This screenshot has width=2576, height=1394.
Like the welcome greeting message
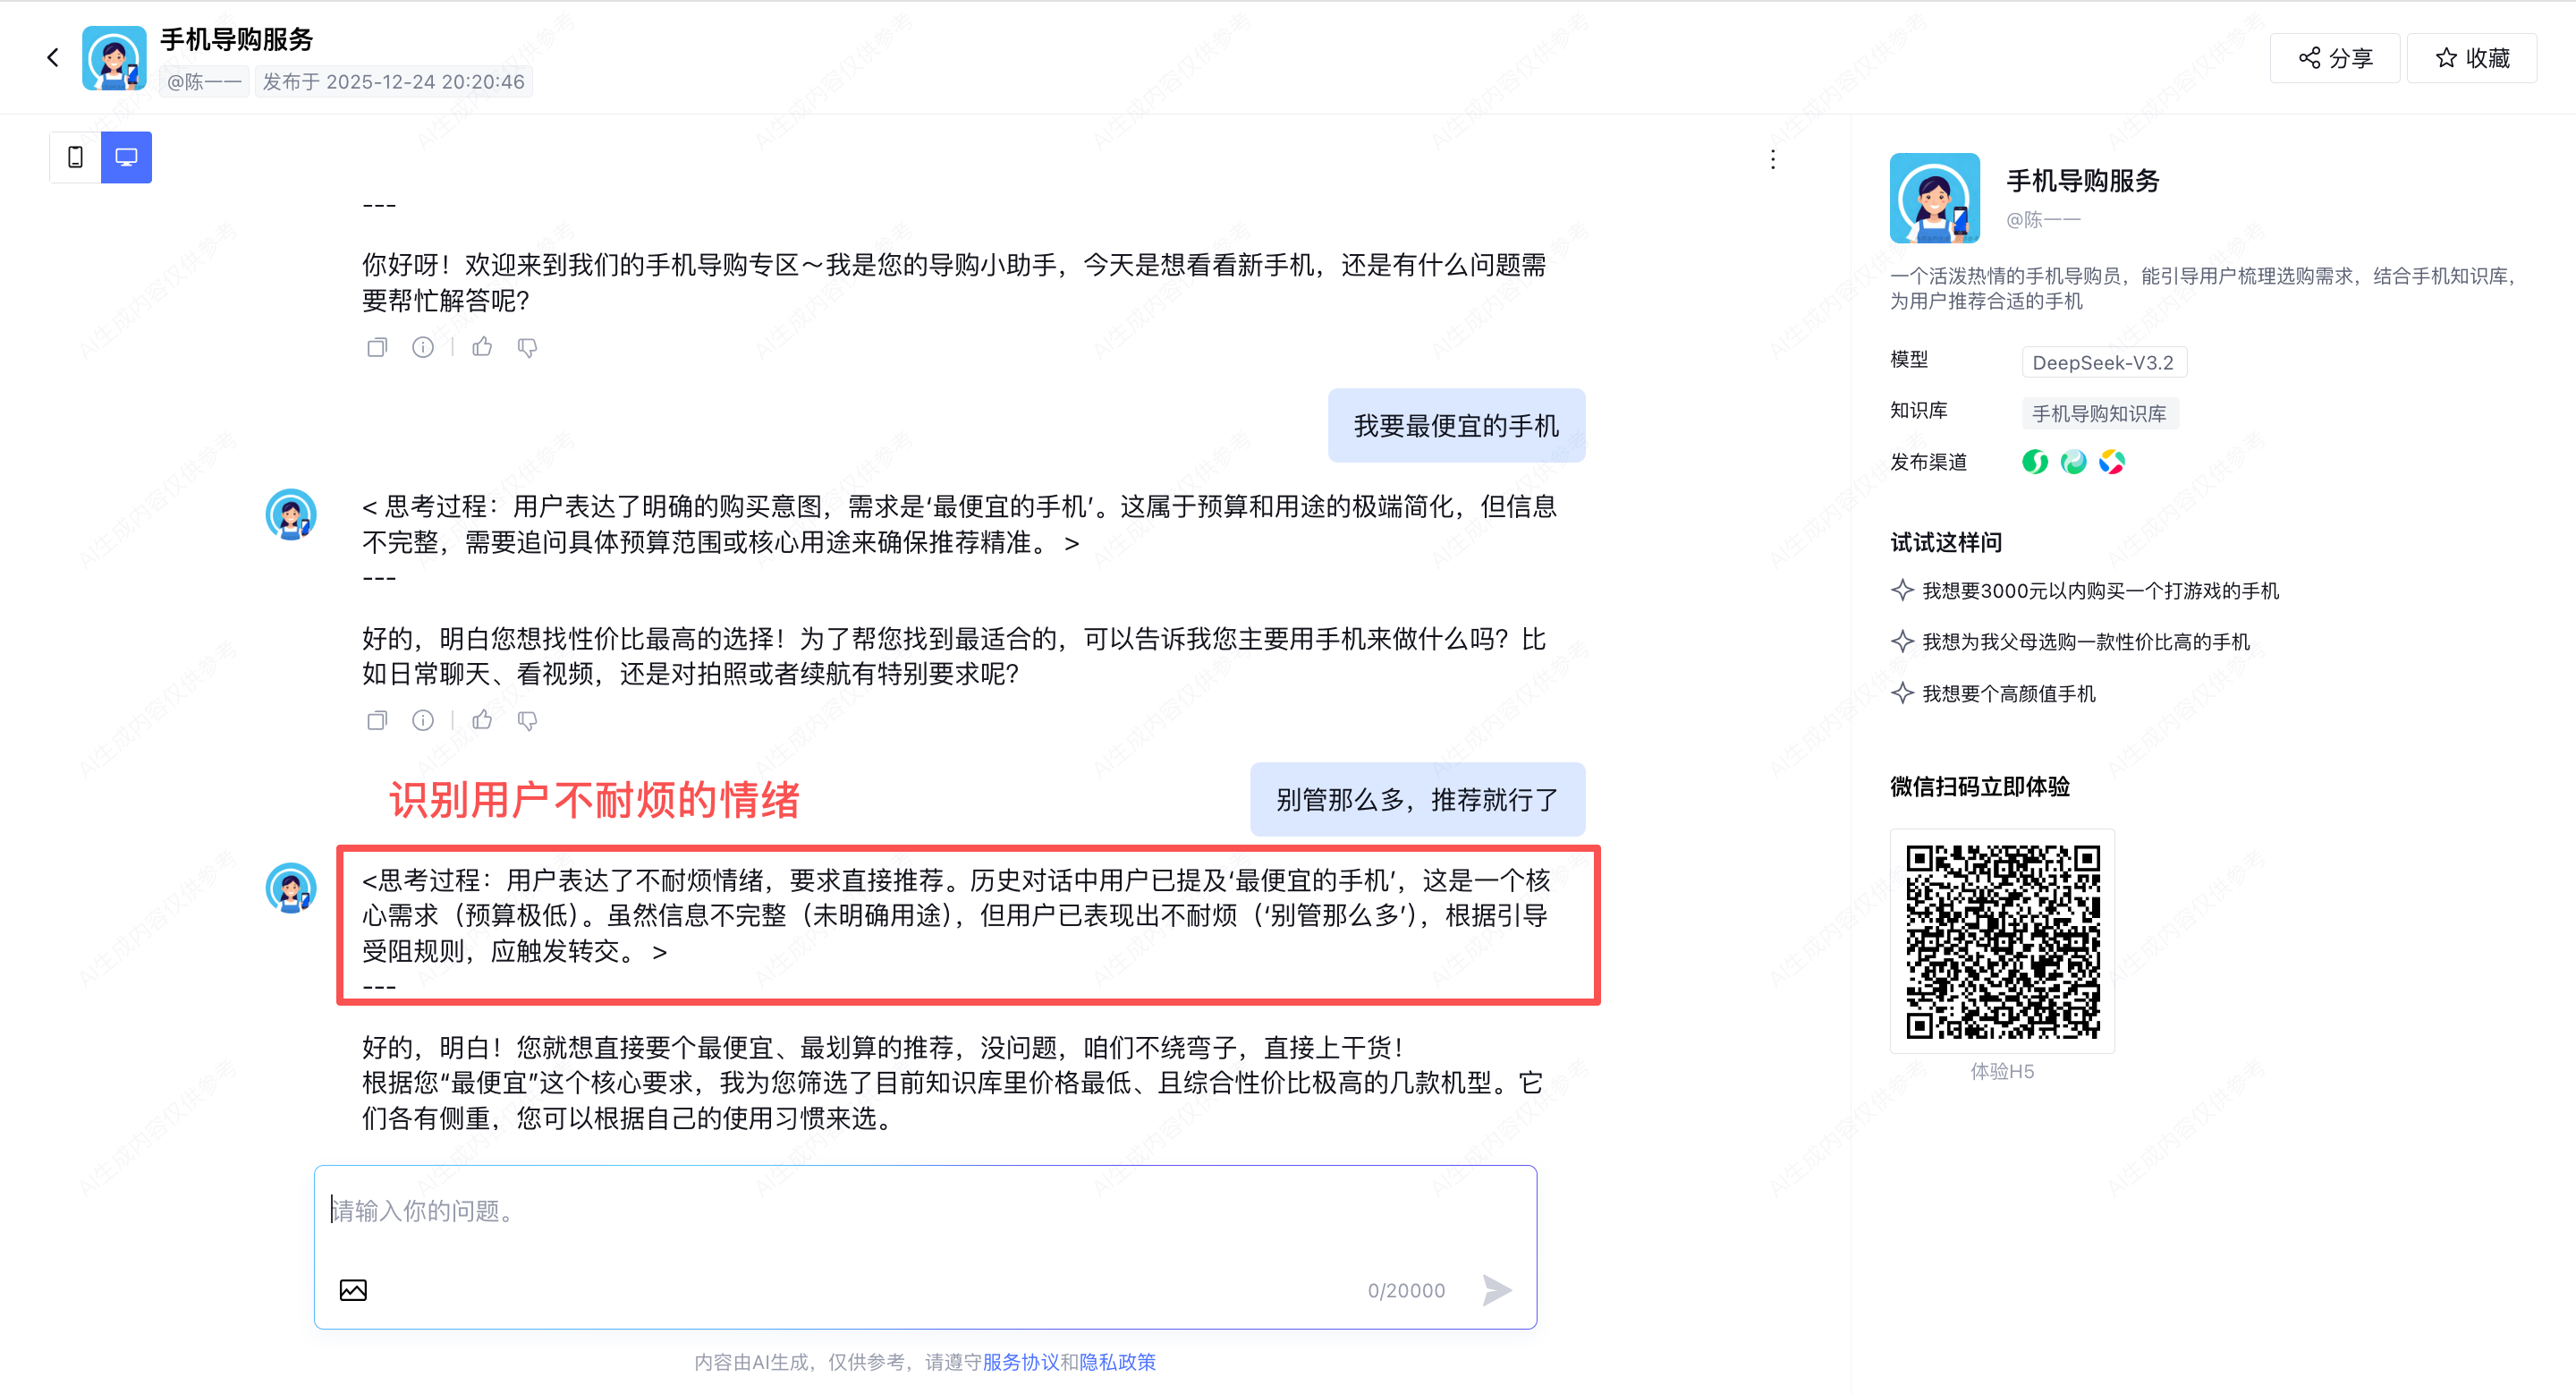tap(482, 348)
